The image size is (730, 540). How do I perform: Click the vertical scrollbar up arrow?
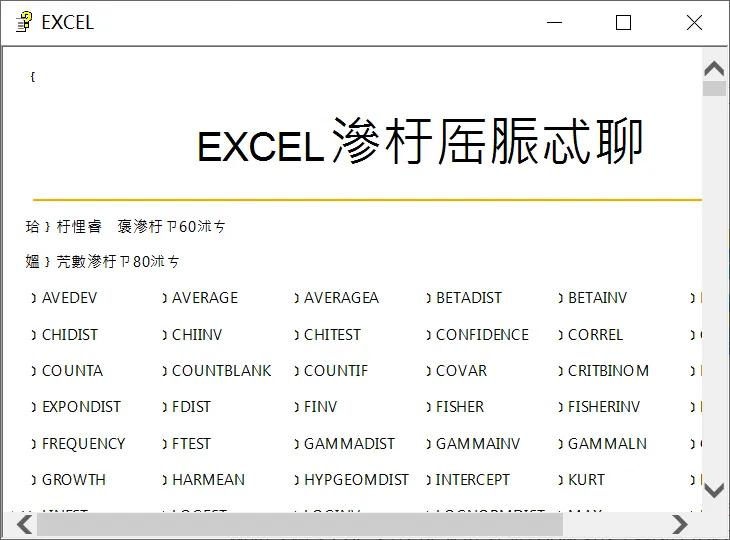coord(714,69)
